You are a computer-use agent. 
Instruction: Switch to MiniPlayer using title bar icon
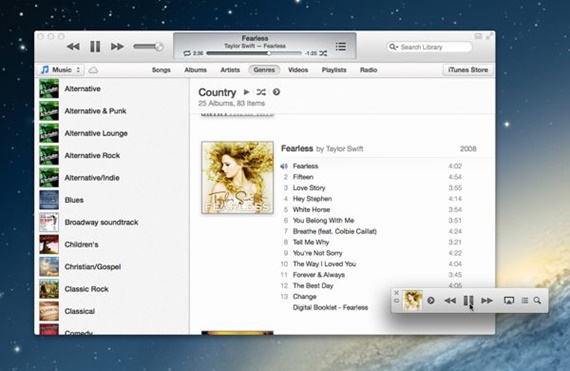478,36
